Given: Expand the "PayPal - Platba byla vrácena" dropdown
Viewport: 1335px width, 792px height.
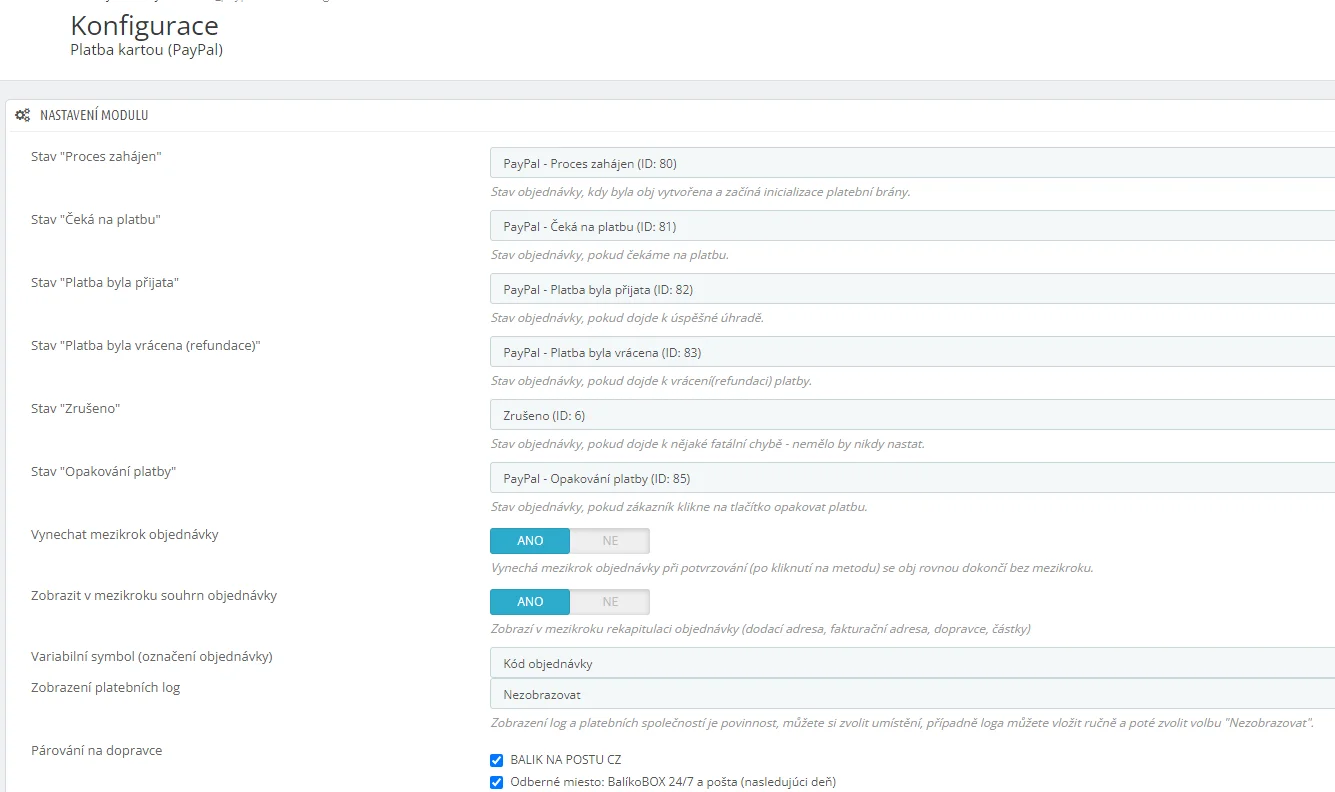Looking at the screenshot, I should [x=910, y=352].
